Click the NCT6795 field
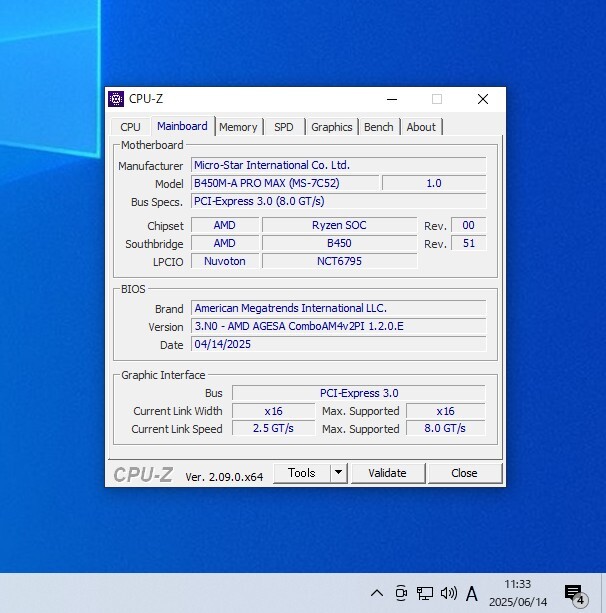606x613 pixels. pyautogui.click(x=339, y=261)
